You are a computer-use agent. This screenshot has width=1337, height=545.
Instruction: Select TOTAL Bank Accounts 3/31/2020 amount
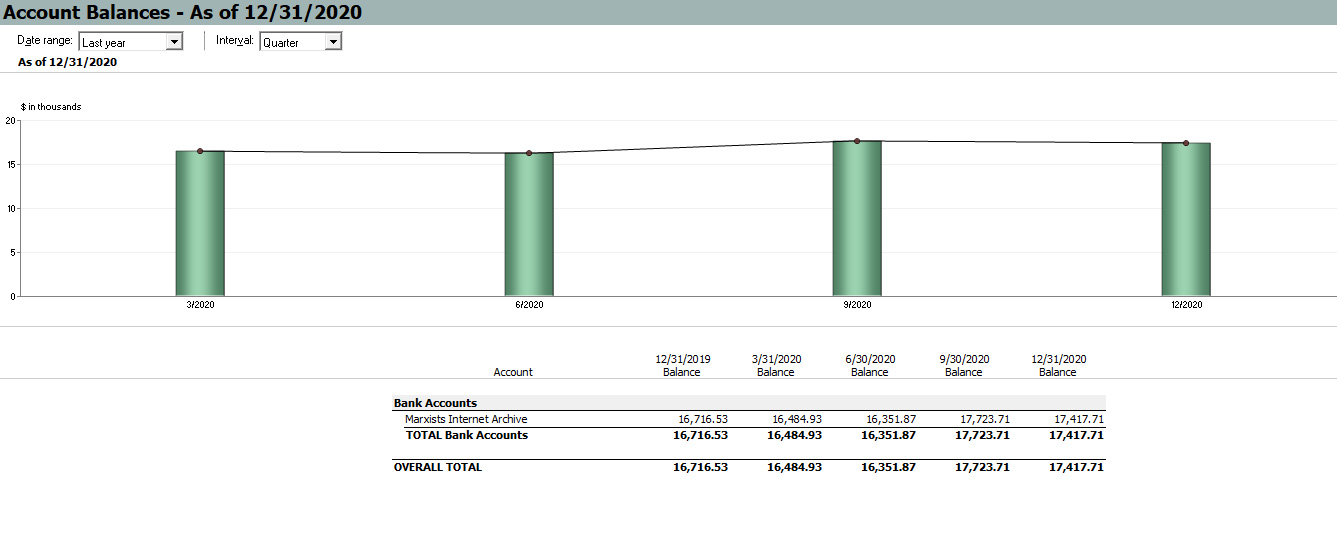click(x=795, y=435)
